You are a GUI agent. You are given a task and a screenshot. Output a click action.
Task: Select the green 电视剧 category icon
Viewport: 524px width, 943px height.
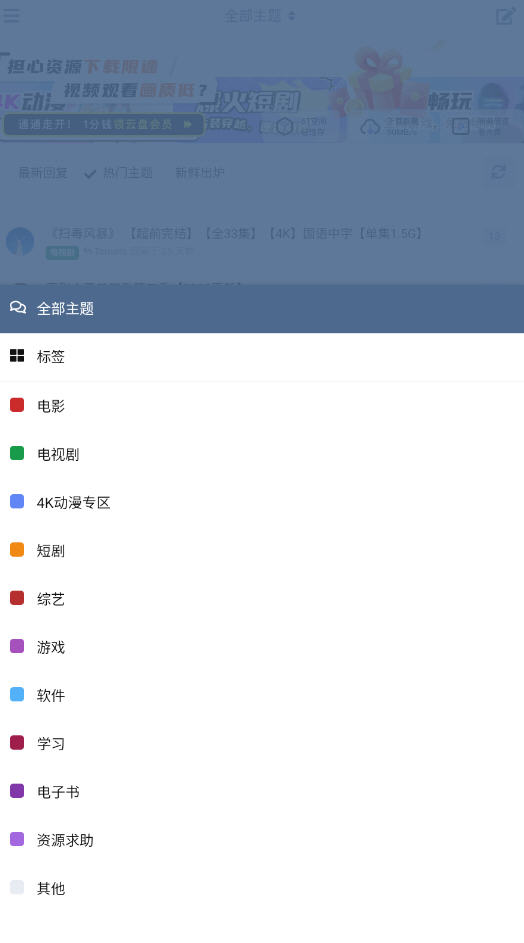pyautogui.click(x=17, y=453)
